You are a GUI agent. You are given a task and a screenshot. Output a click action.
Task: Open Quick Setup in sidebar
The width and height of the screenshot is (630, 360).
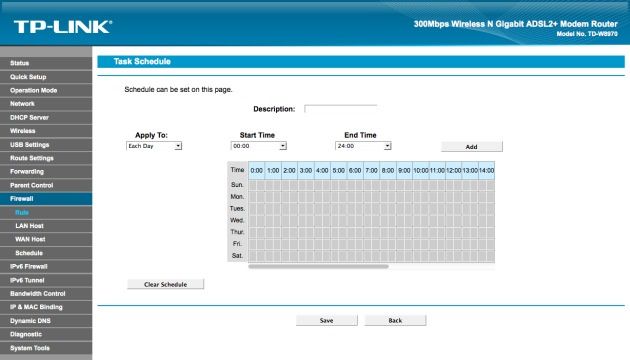(46, 77)
